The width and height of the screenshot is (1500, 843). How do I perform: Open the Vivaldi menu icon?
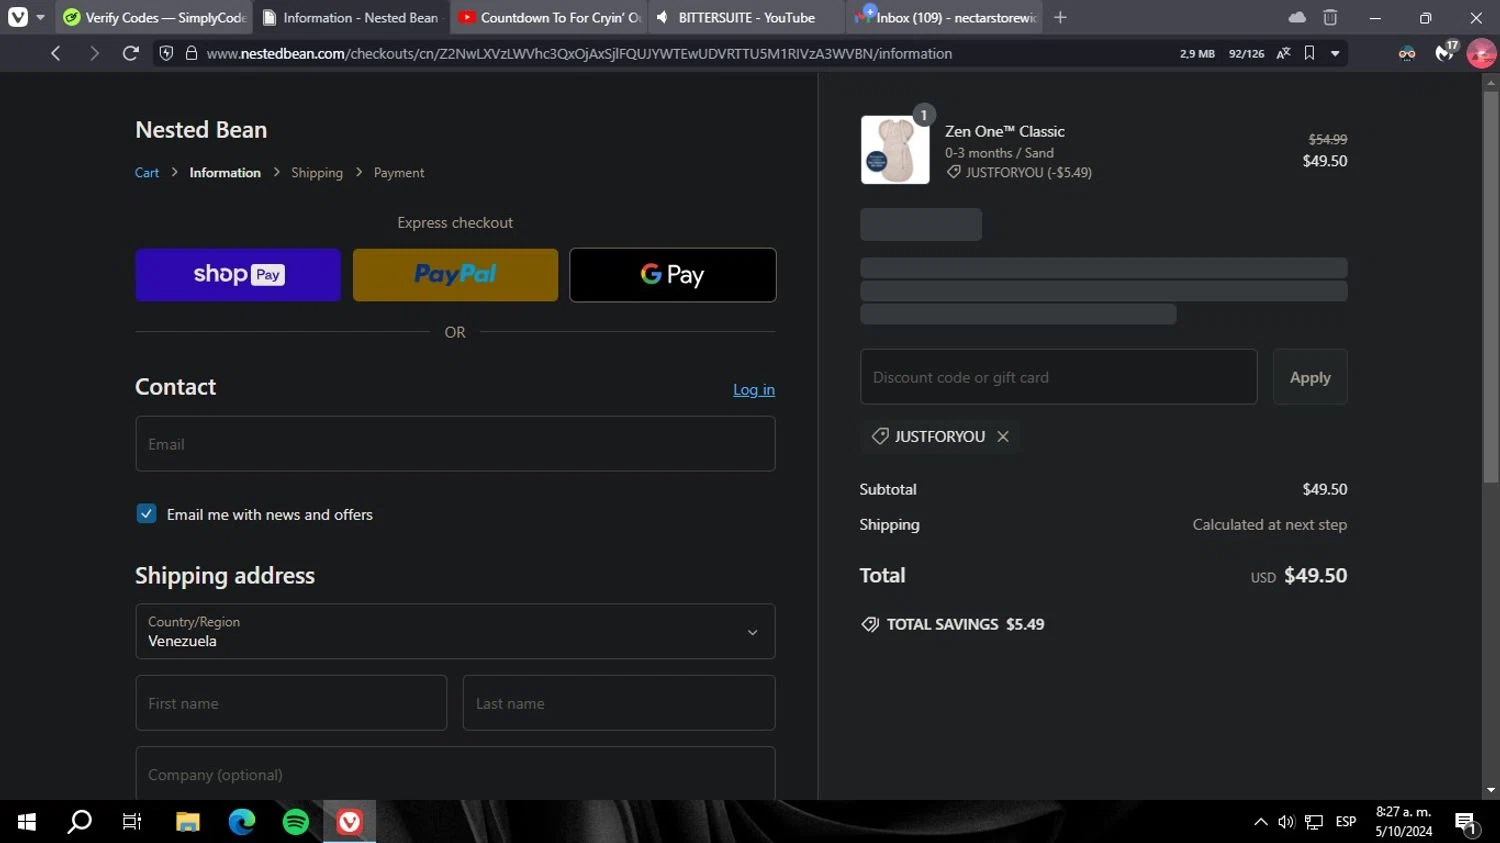click(x=18, y=17)
